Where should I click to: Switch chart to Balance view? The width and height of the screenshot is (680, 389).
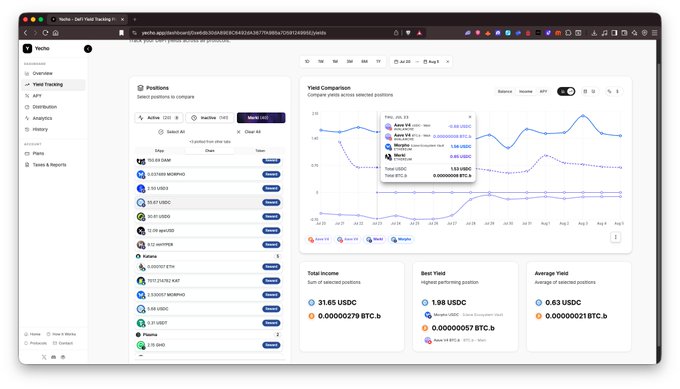click(x=505, y=92)
